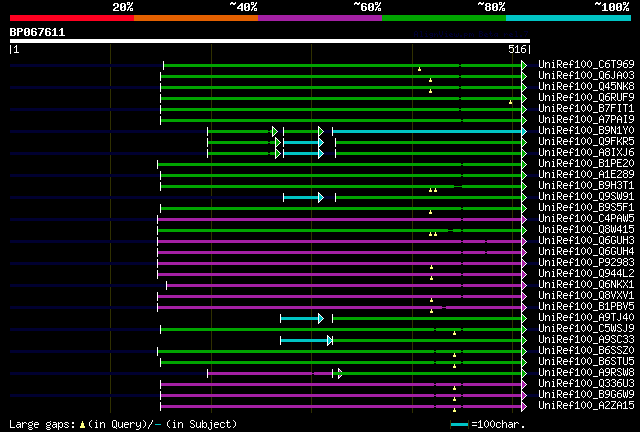
Task: Choose the UniRef100_C5WSJ9 label
Action: click(x=586, y=329)
